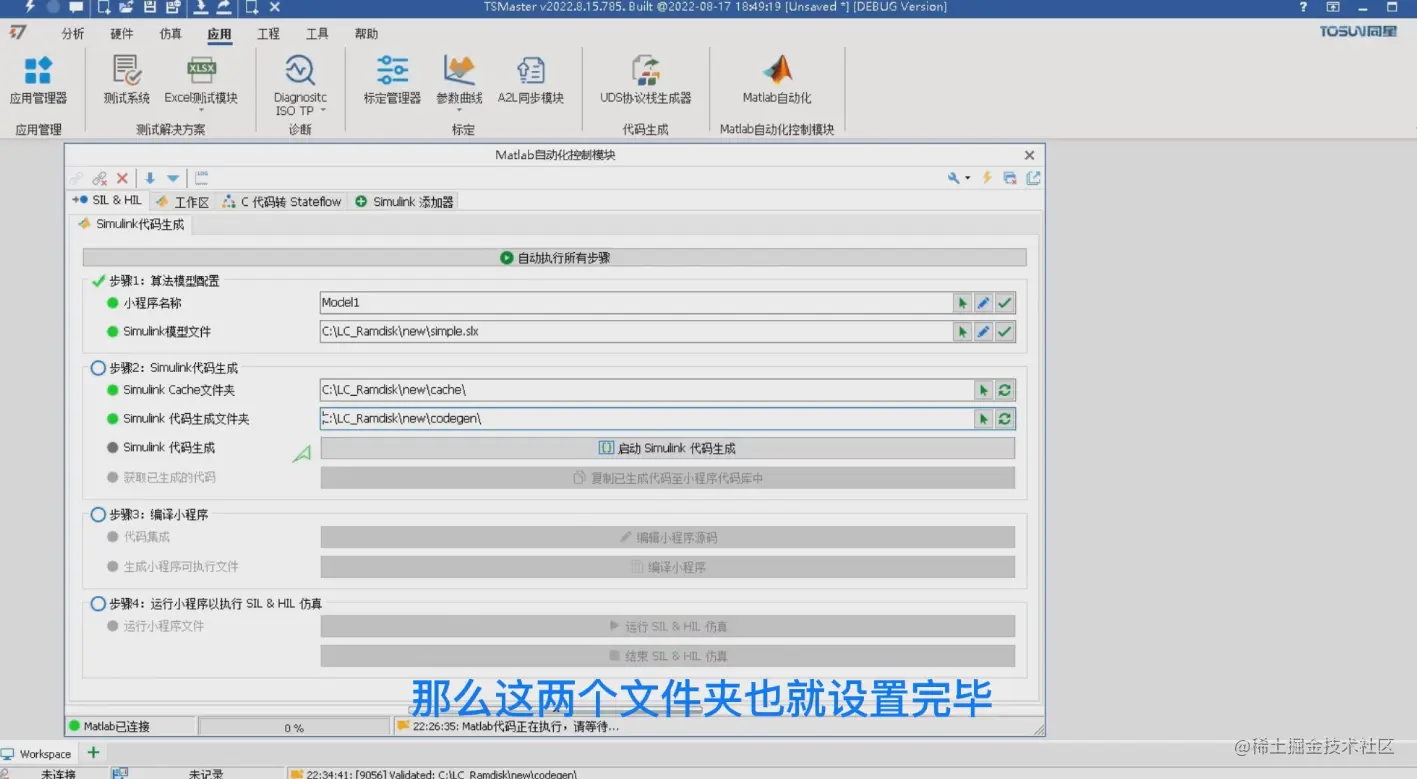The width and height of the screenshot is (1417, 779).
Task: Click the blue down arrow toolbar icon
Action: pyautogui.click(x=150, y=178)
